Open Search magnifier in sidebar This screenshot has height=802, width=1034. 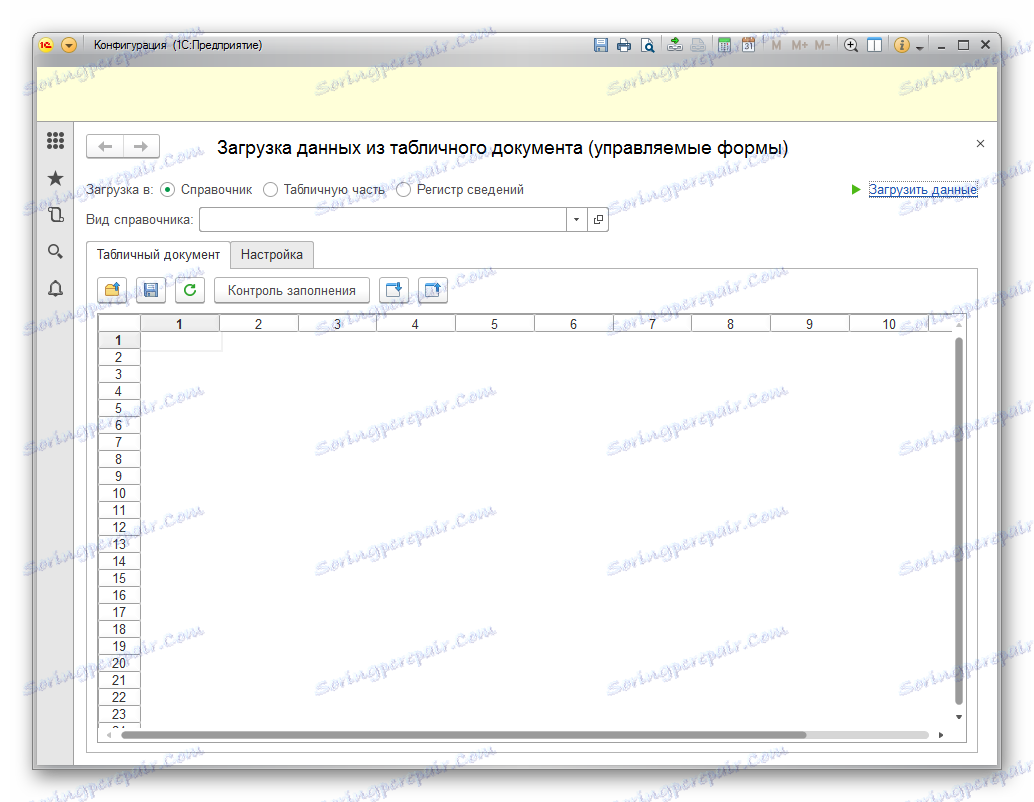[55, 251]
